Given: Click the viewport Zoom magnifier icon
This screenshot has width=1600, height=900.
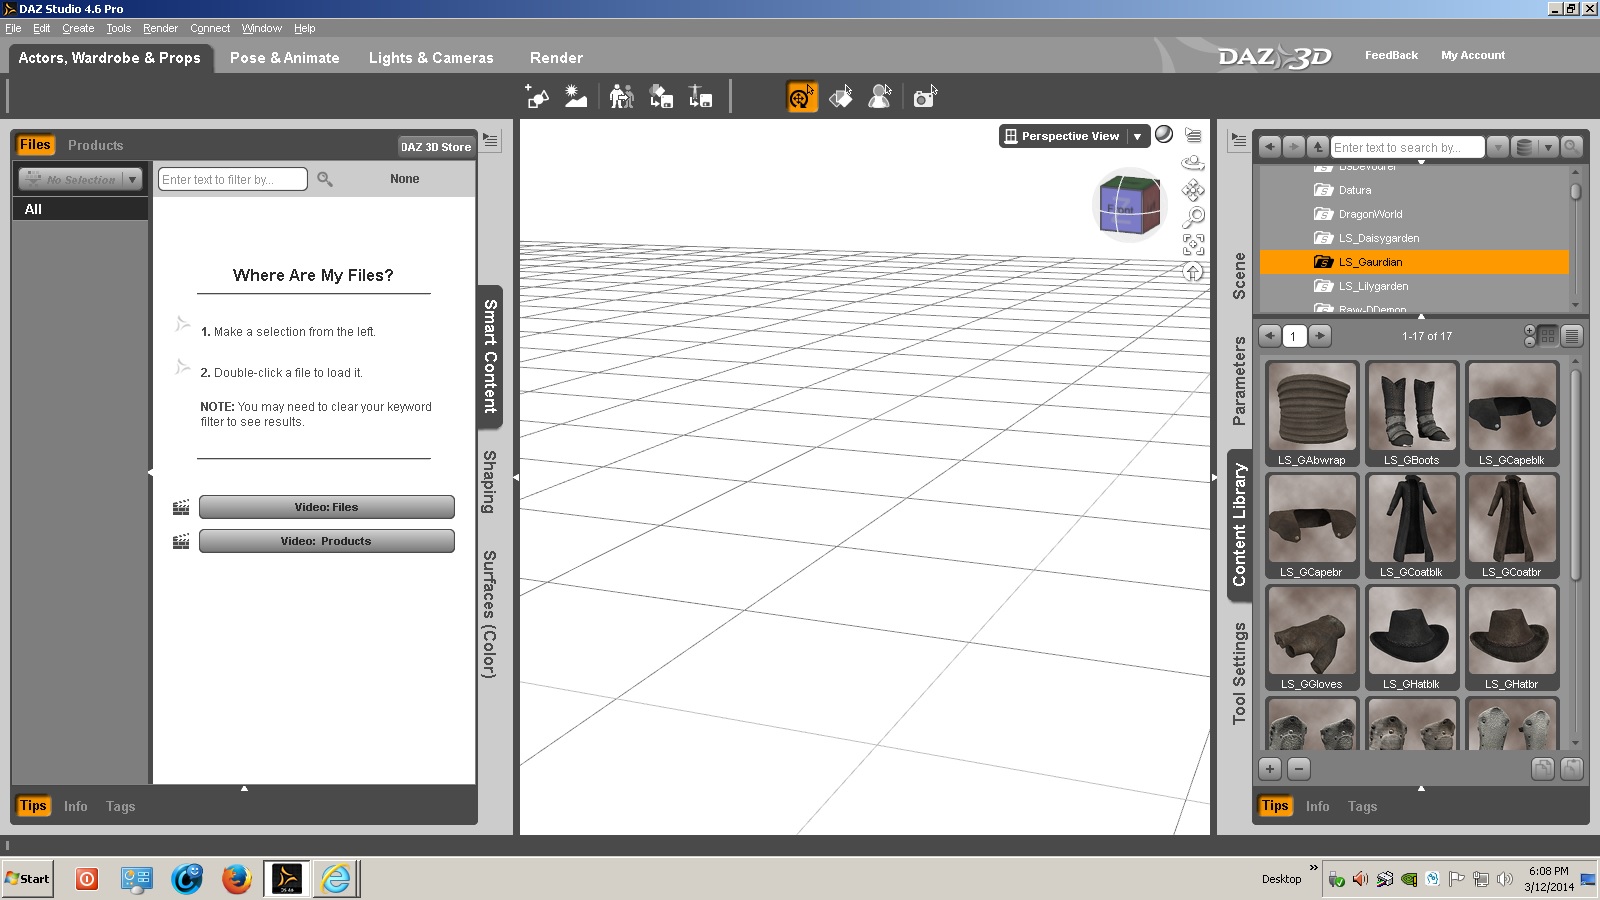Looking at the screenshot, I should (x=1193, y=217).
